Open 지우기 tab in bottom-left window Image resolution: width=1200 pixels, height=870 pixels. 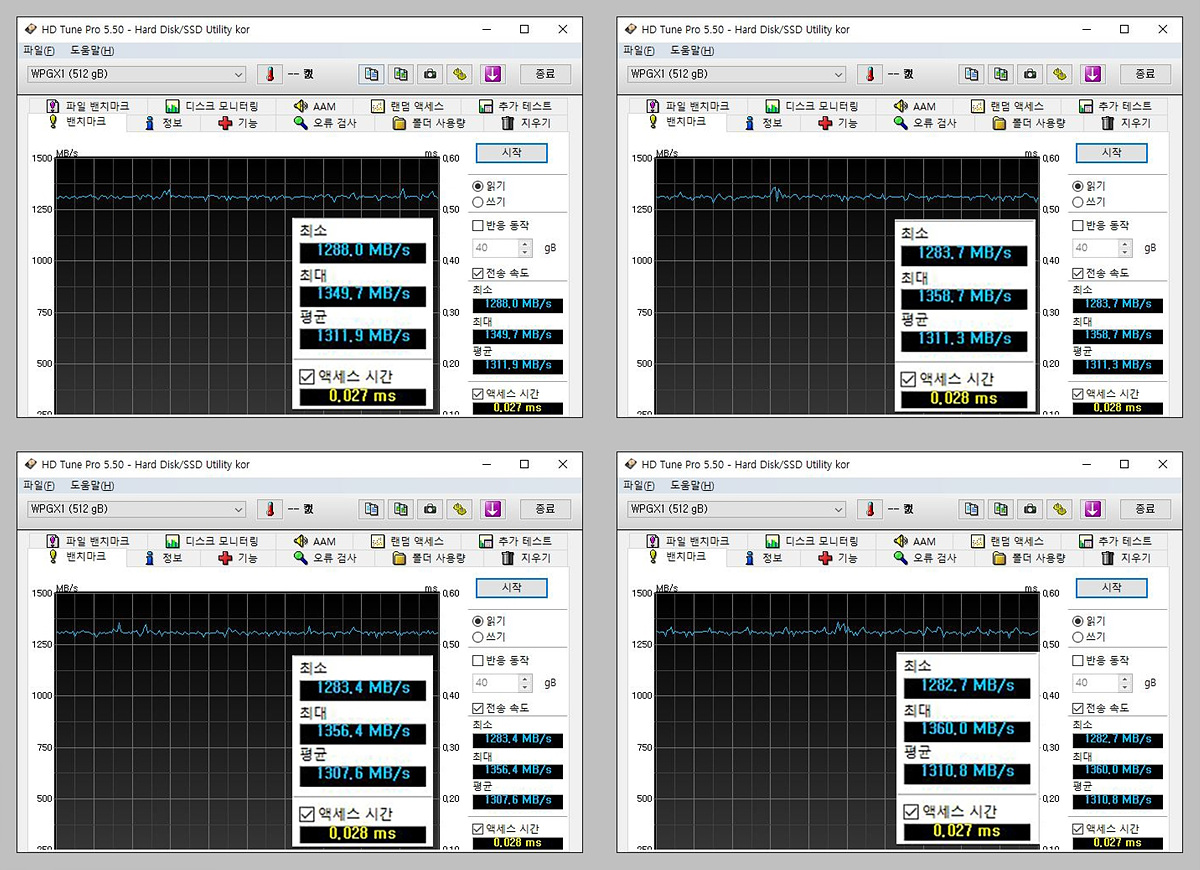(526, 558)
